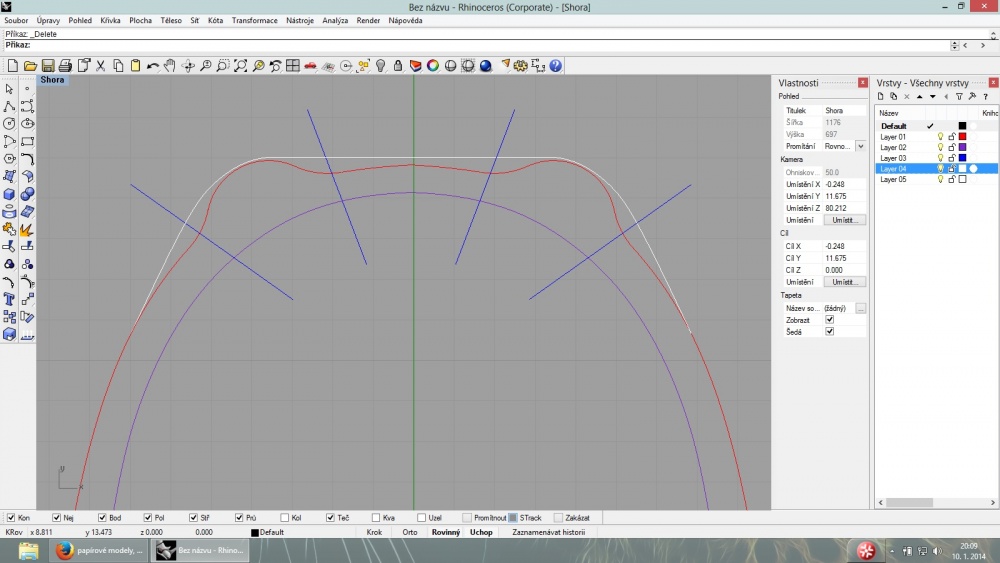The image size is (1000, 563).
Task: Toggle the Stř osnap checkbox
Action: pyautogui.click(x=193, y=518)
